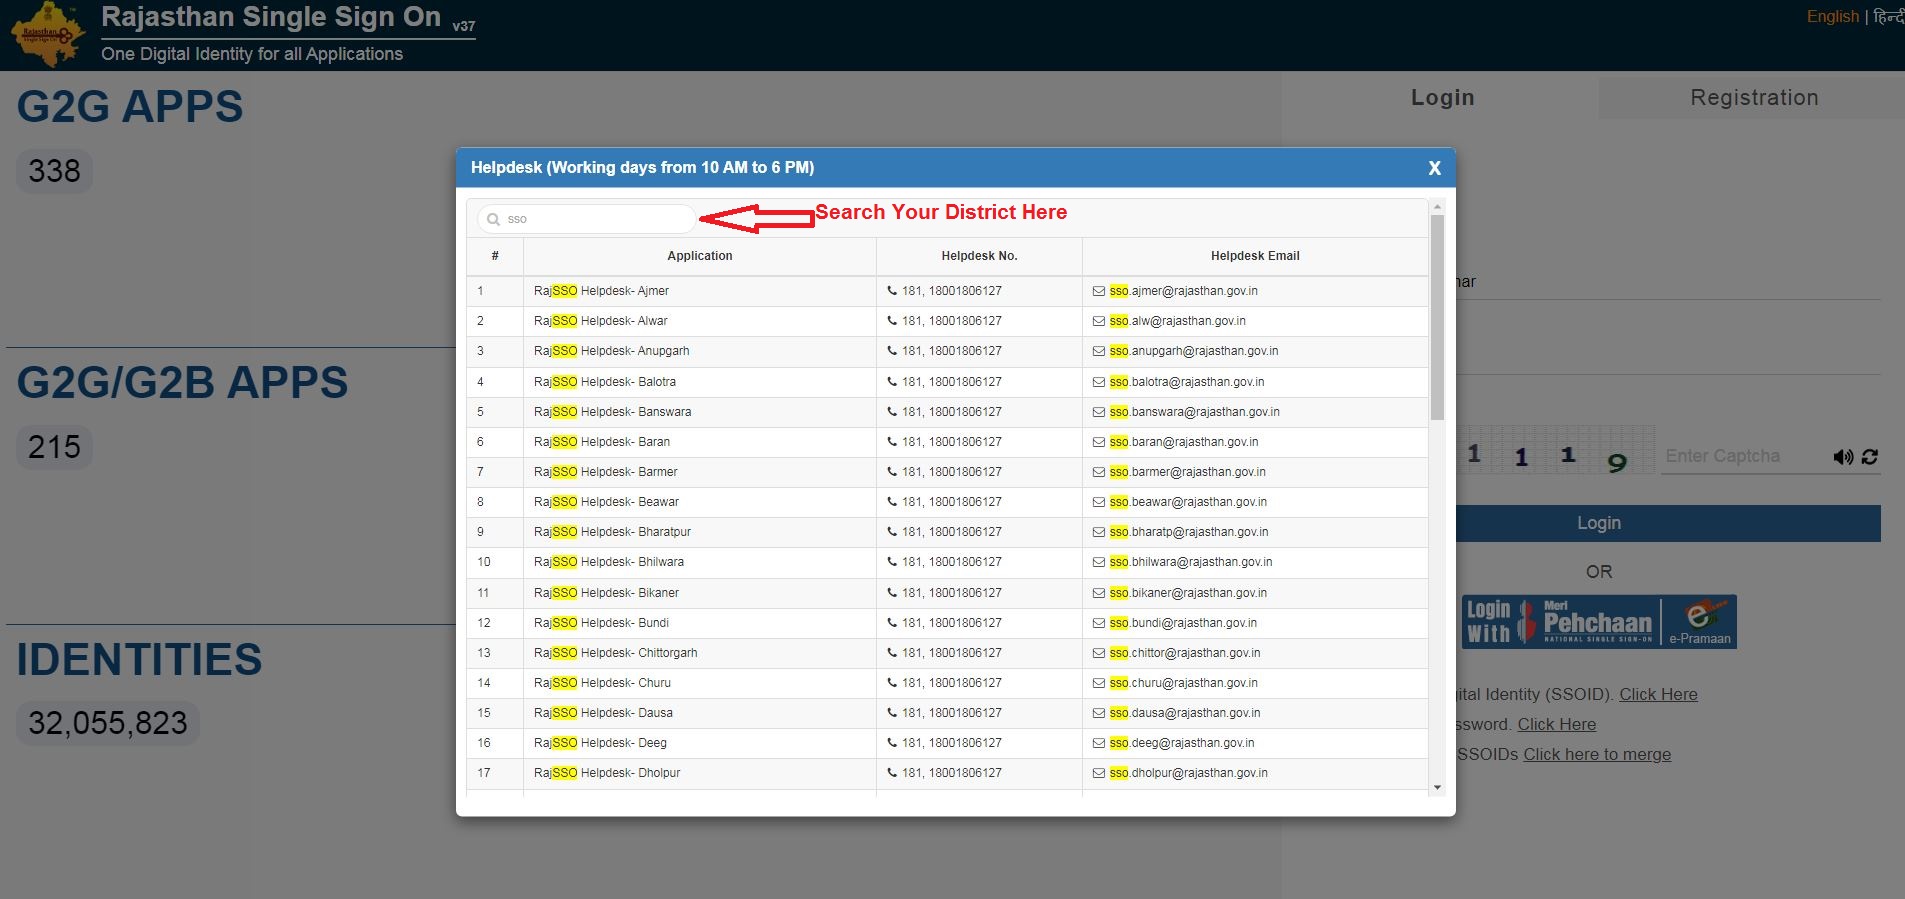Click phone icon in Anupgarh row
This screenshot has height=899, width=1905.
pyautogui.click(x=892, y=351)
